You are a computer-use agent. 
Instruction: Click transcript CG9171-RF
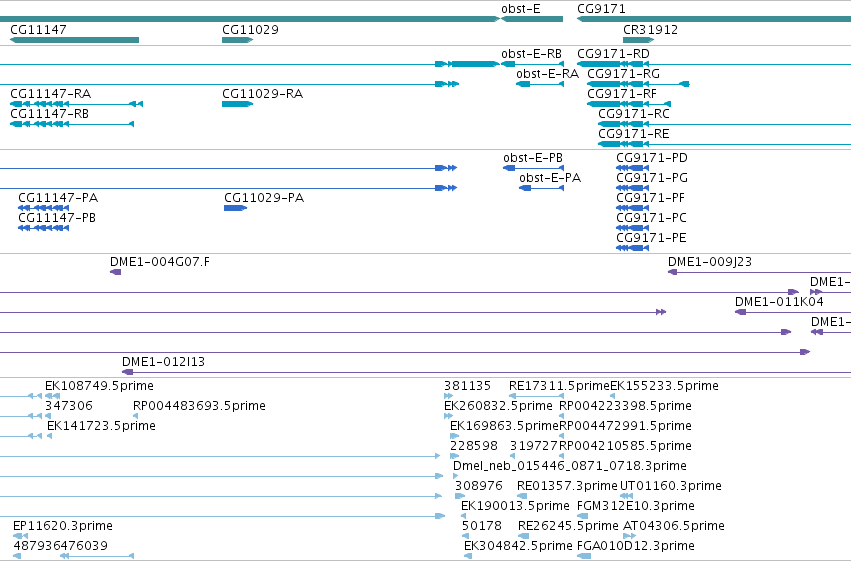[629, 104]
